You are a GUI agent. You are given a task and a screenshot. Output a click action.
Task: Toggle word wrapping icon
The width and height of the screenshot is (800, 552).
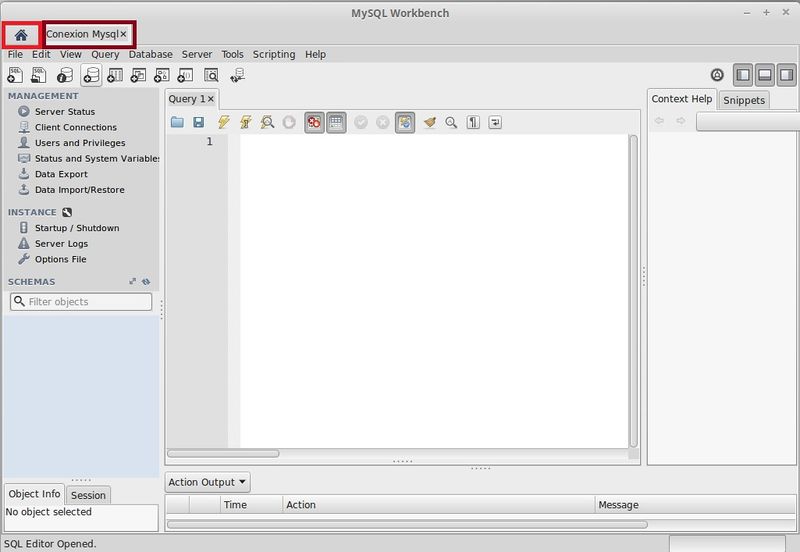[495, 122]
